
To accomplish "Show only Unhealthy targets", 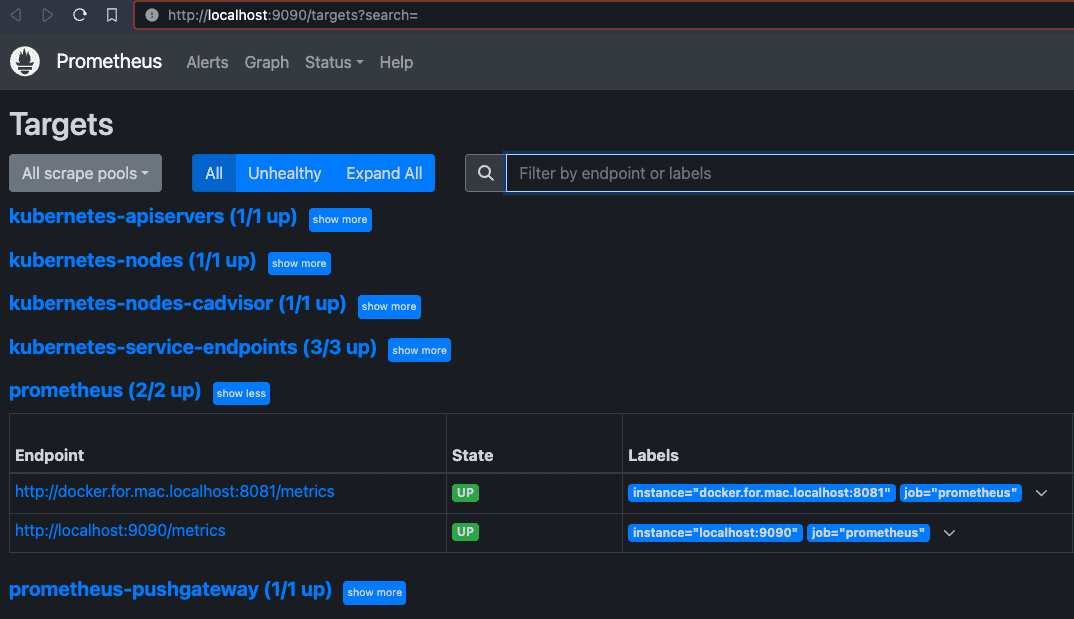I will [x=284, y=173].
